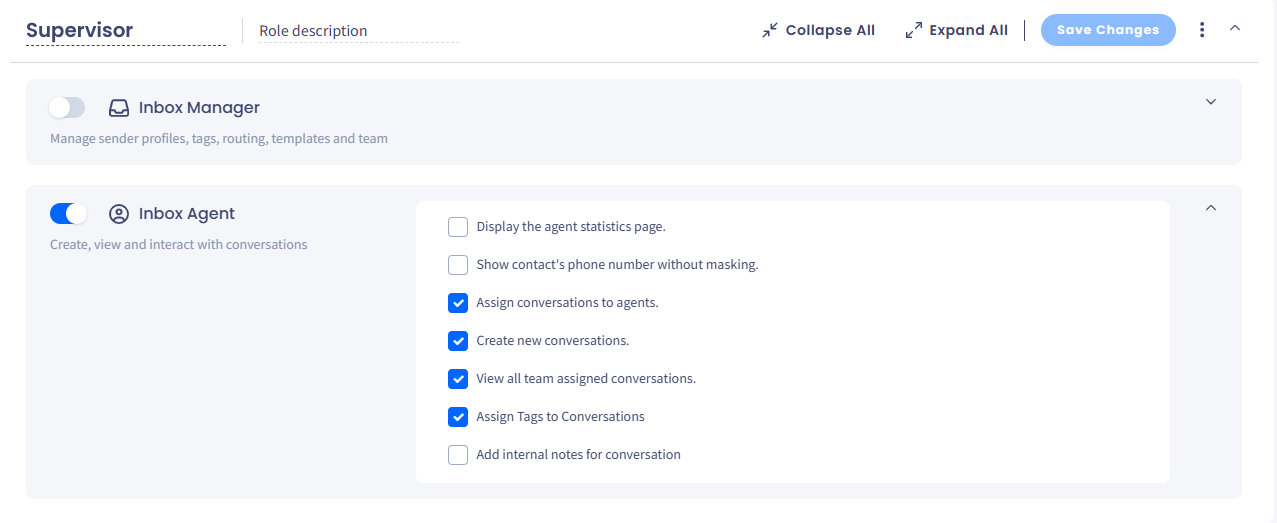Uncheck Create new conversations checkbox
This screenshot has width=1277, height=523.
pyautogui.click(x=458, y=341)
